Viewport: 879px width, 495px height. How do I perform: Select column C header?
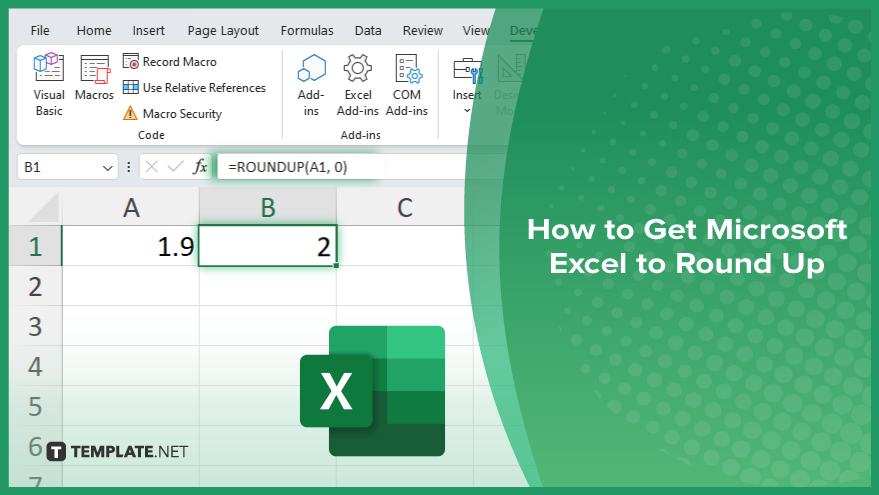click(405, 207)
